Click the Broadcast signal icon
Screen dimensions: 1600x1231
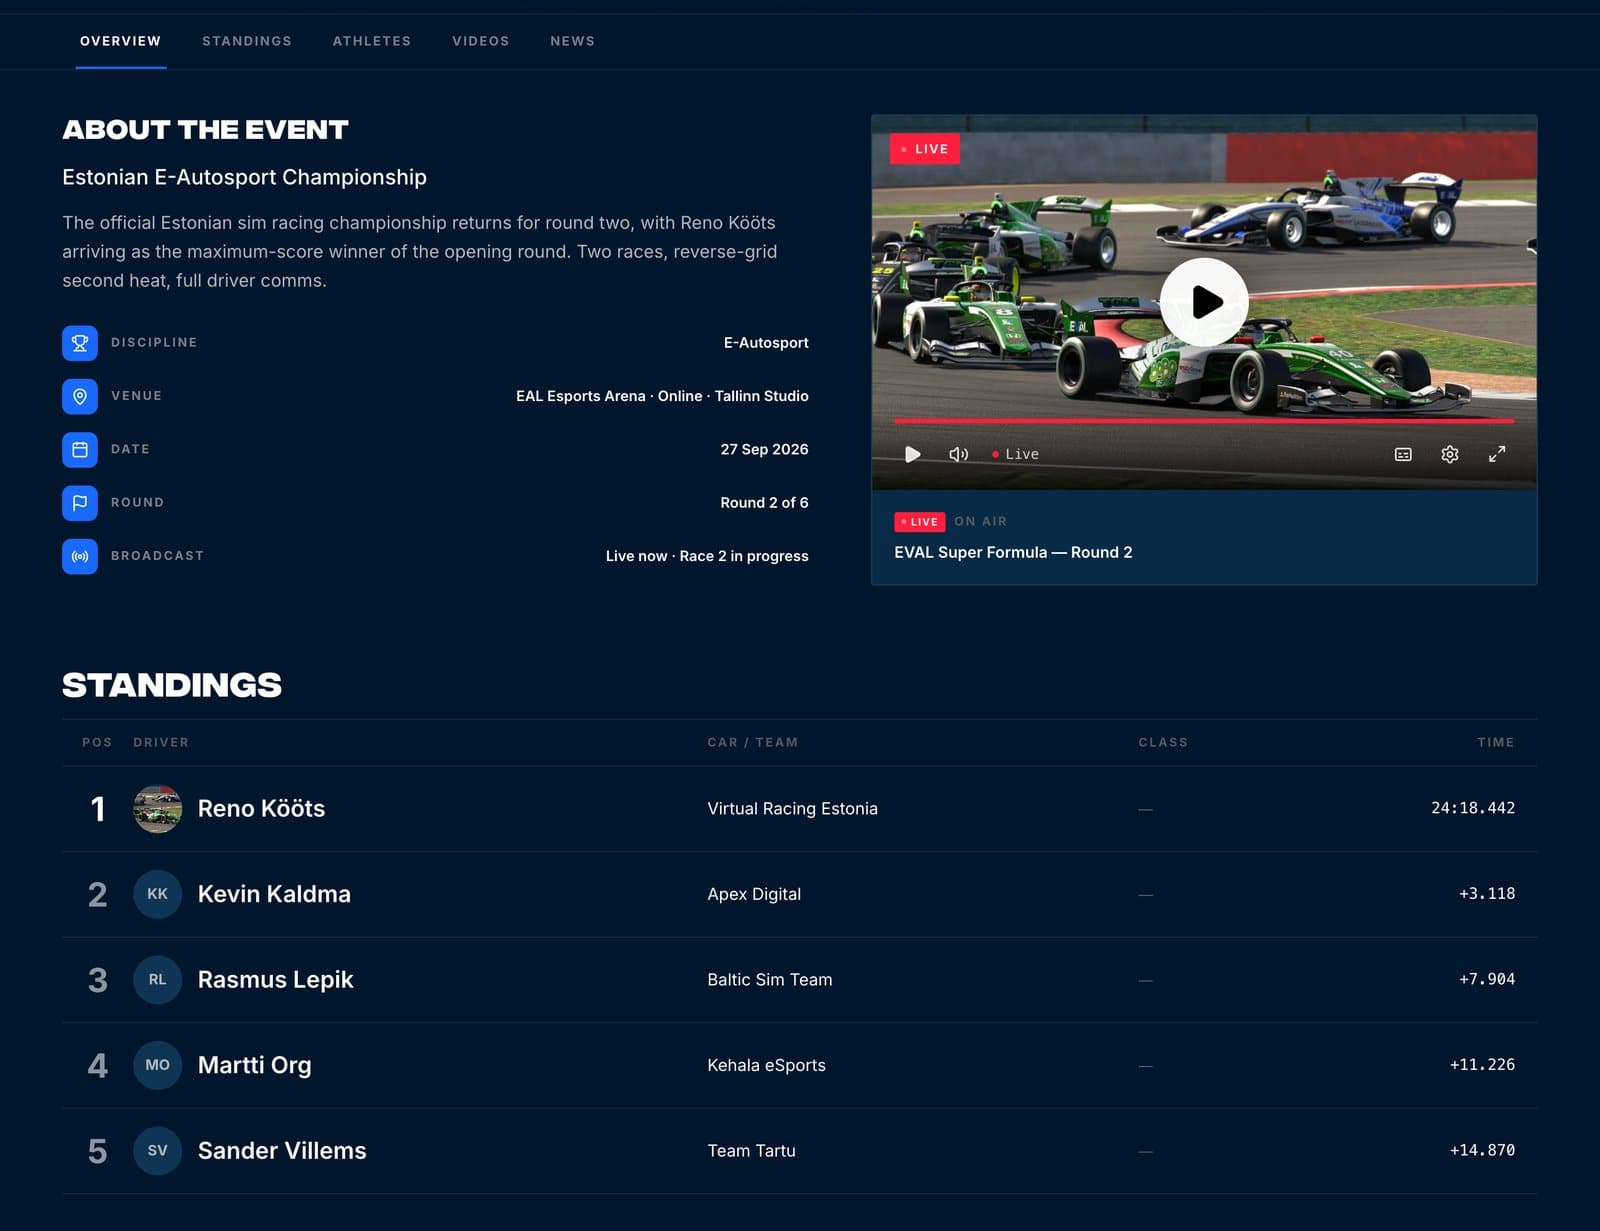pyautogui.click(x=80, y=556)
